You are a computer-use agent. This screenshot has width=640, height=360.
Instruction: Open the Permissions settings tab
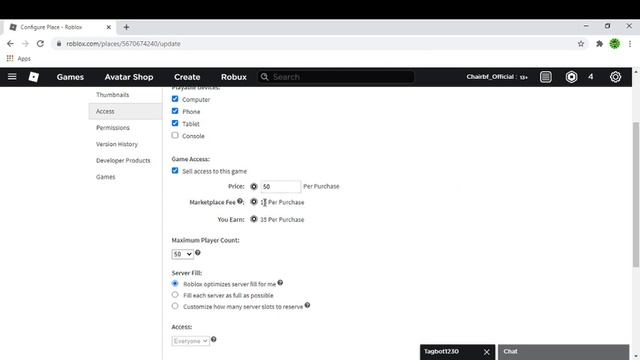click(x=113, y=128)
